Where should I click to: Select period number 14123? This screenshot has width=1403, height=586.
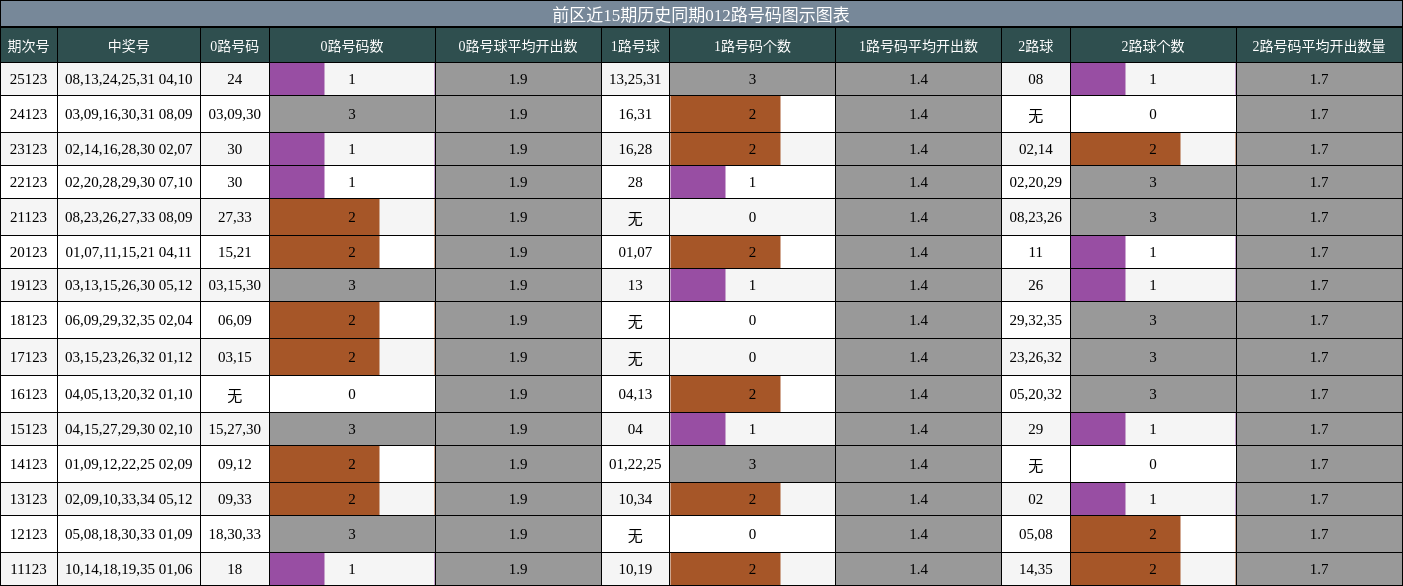pyautogui.click(x=29, y=464)
